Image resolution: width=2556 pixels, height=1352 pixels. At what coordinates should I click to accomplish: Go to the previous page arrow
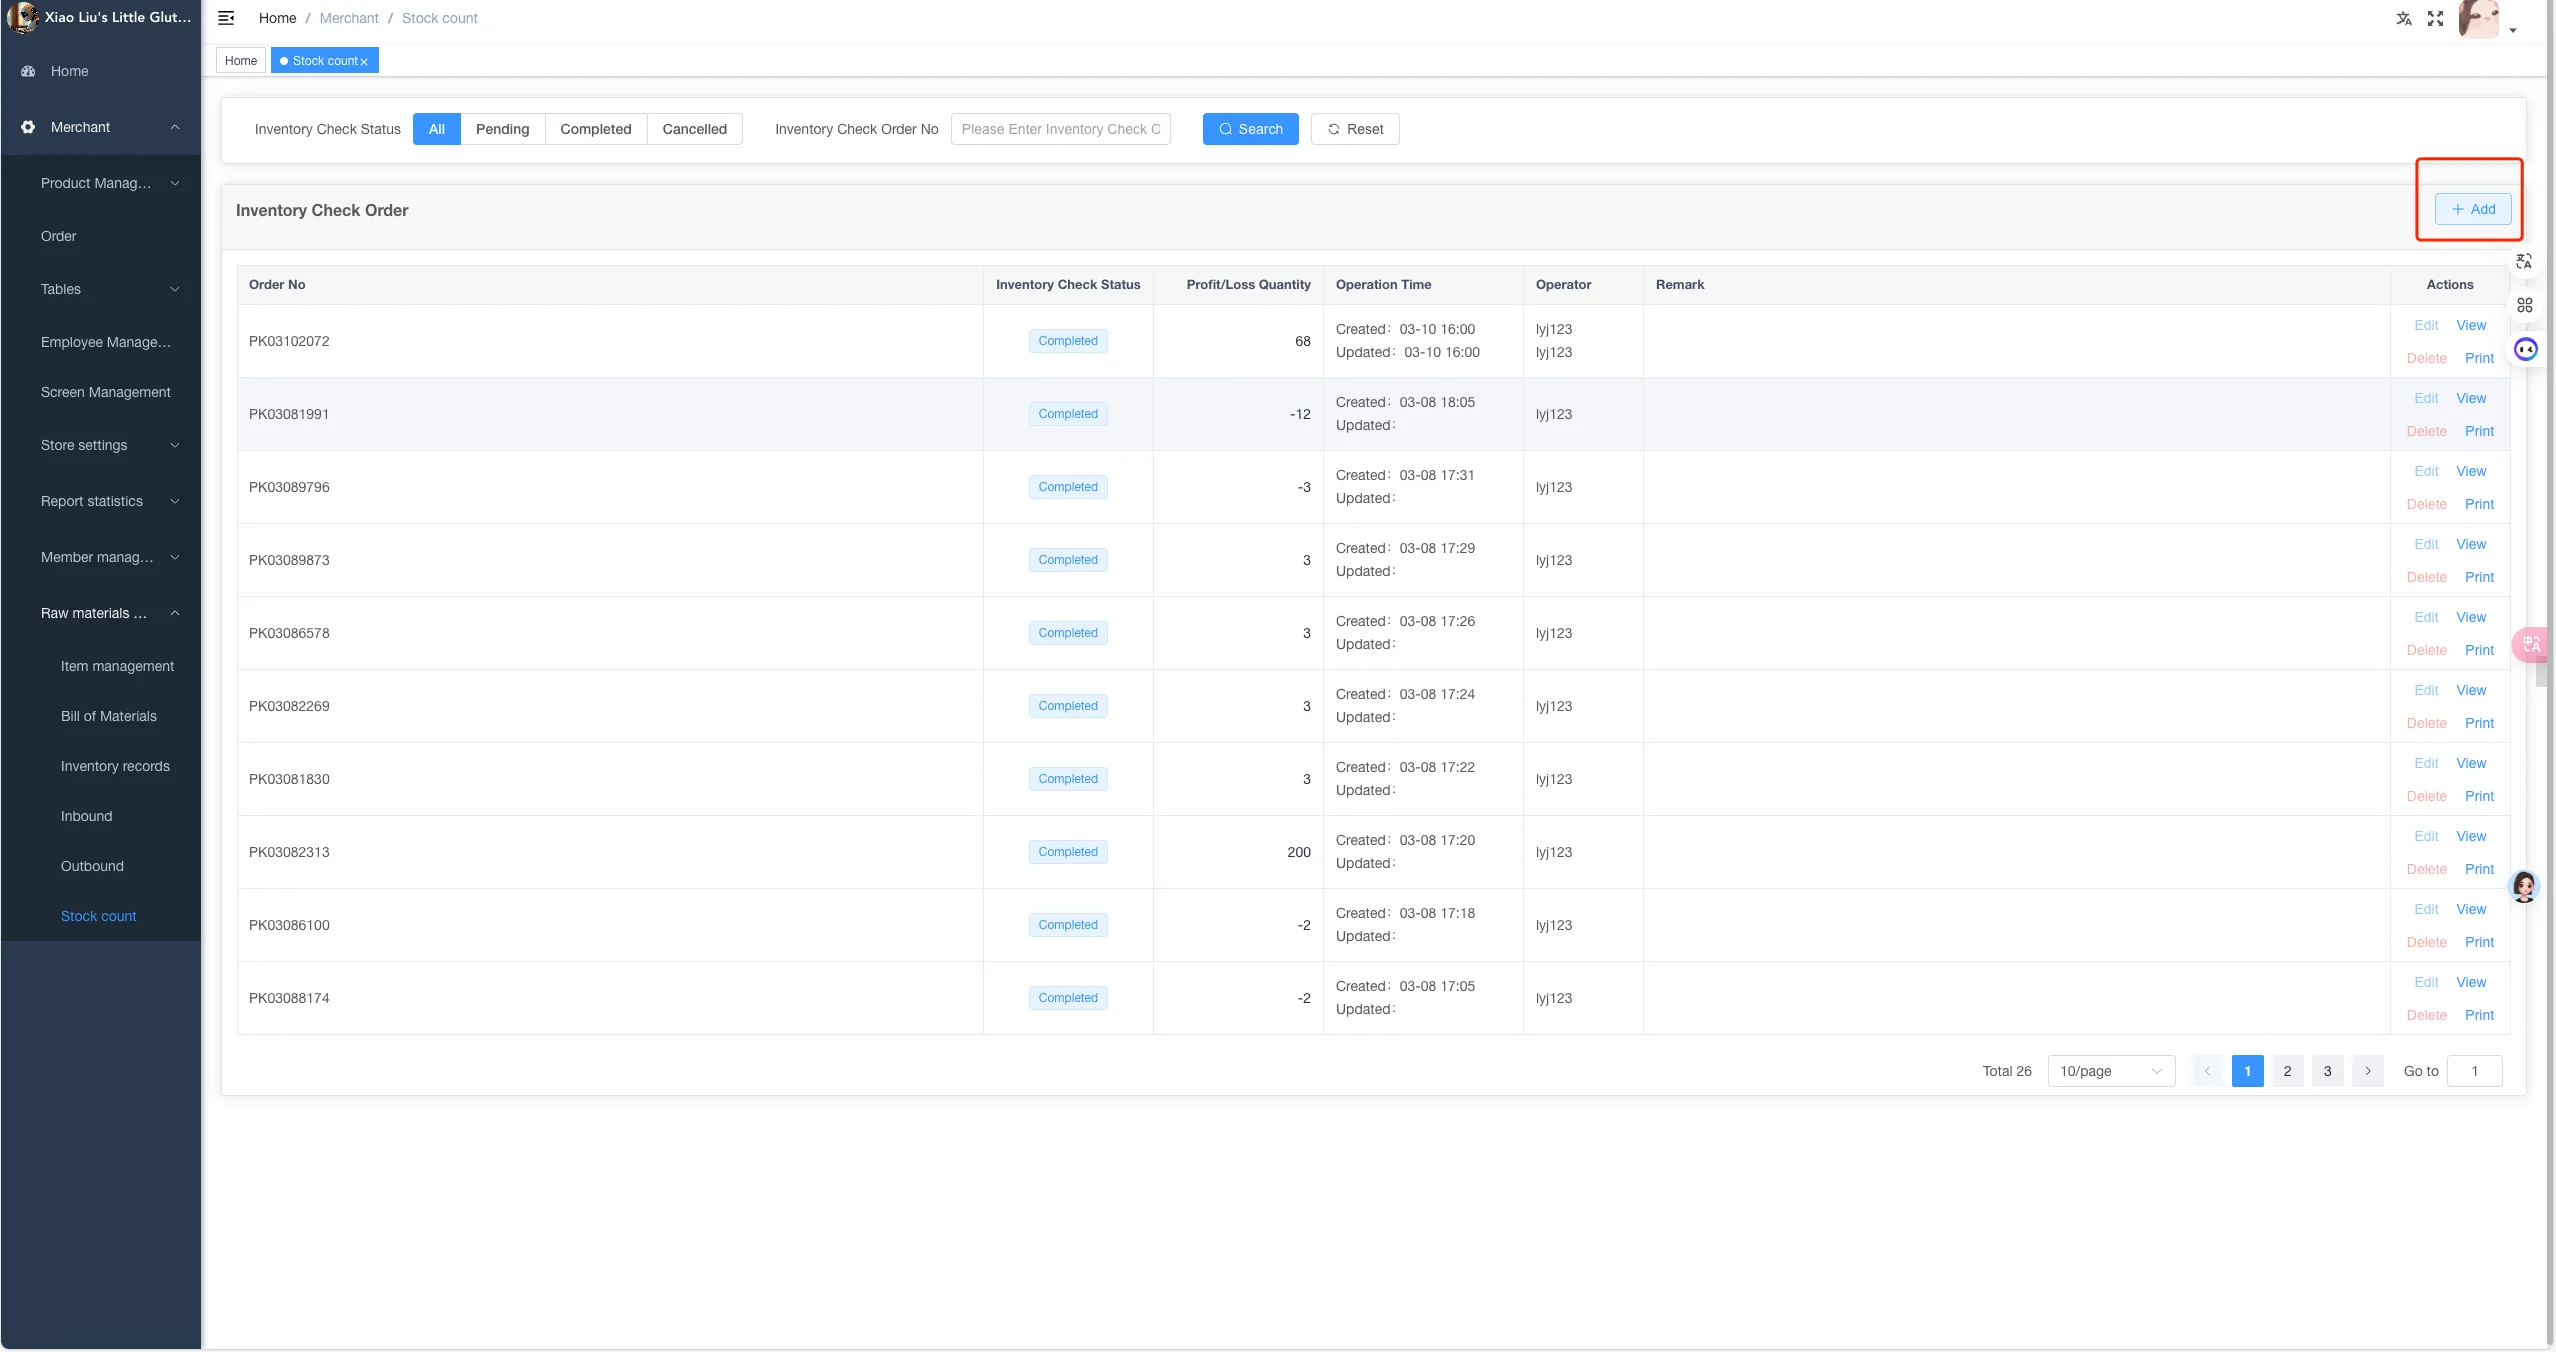(x=2207, y=1071)
